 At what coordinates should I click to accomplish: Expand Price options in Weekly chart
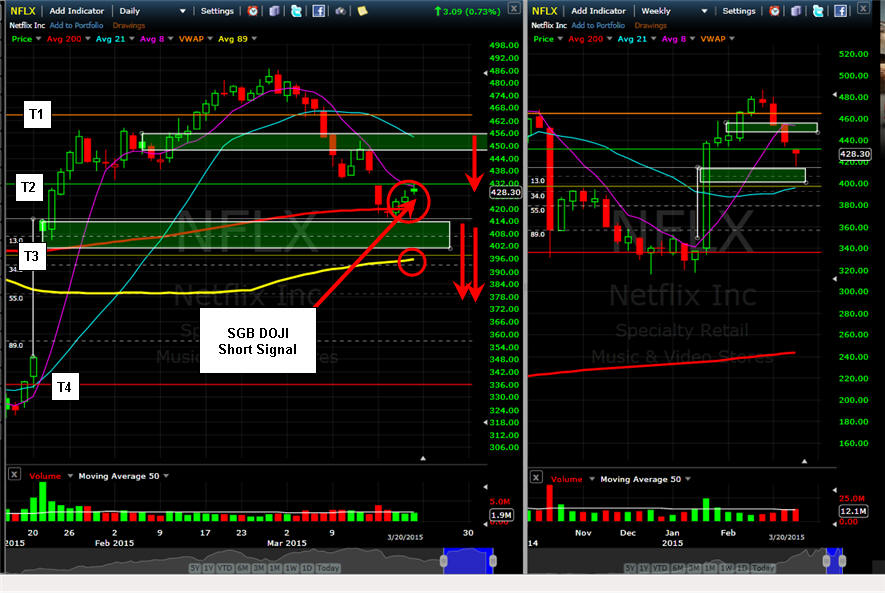(560, 39)
